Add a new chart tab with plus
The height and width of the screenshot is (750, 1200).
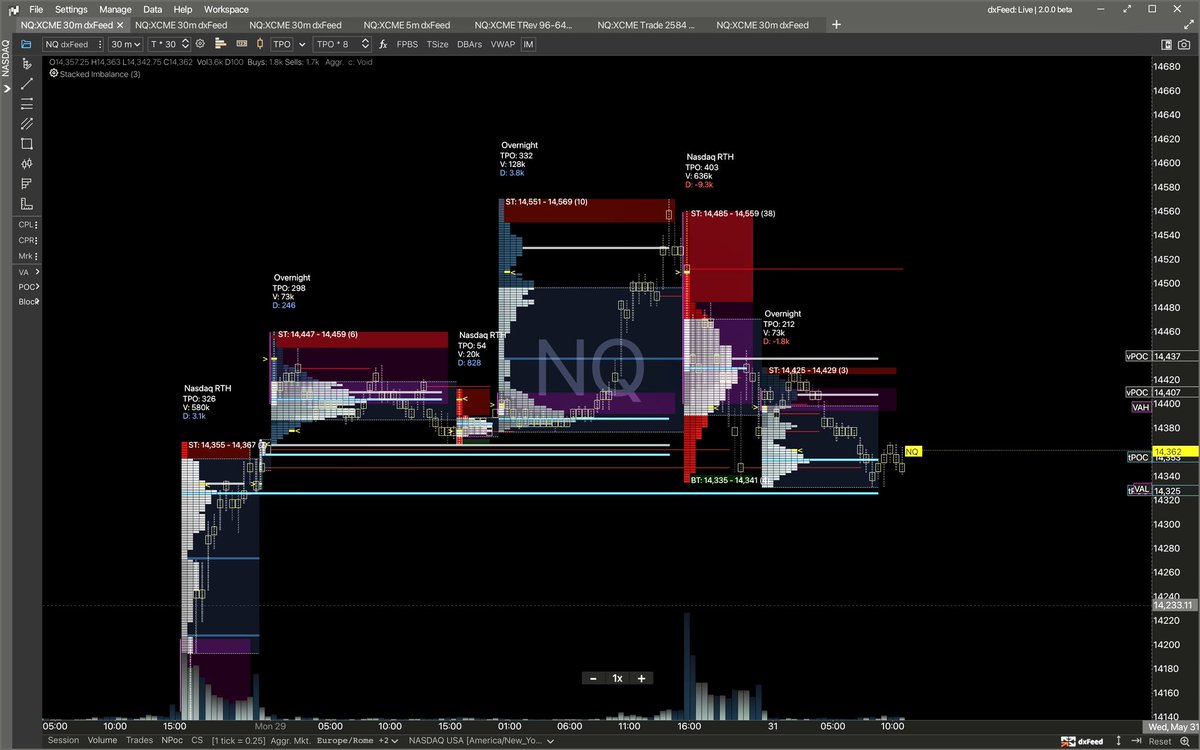click(x=836, y=24)
